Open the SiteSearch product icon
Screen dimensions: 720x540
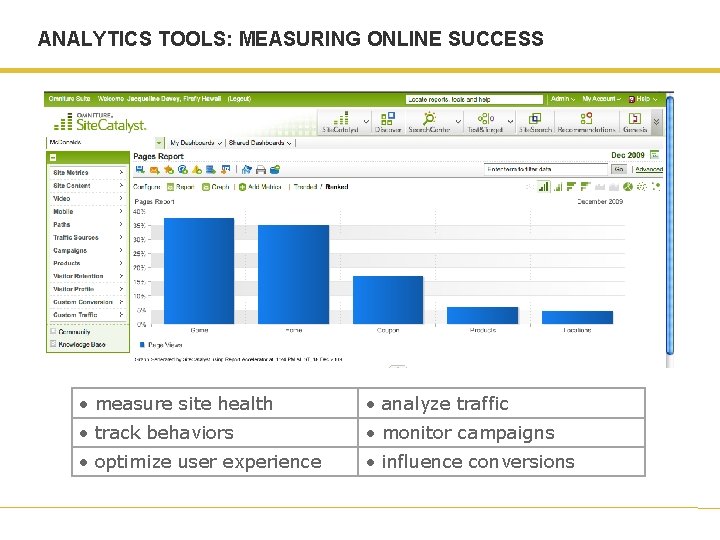click(535, 119)
